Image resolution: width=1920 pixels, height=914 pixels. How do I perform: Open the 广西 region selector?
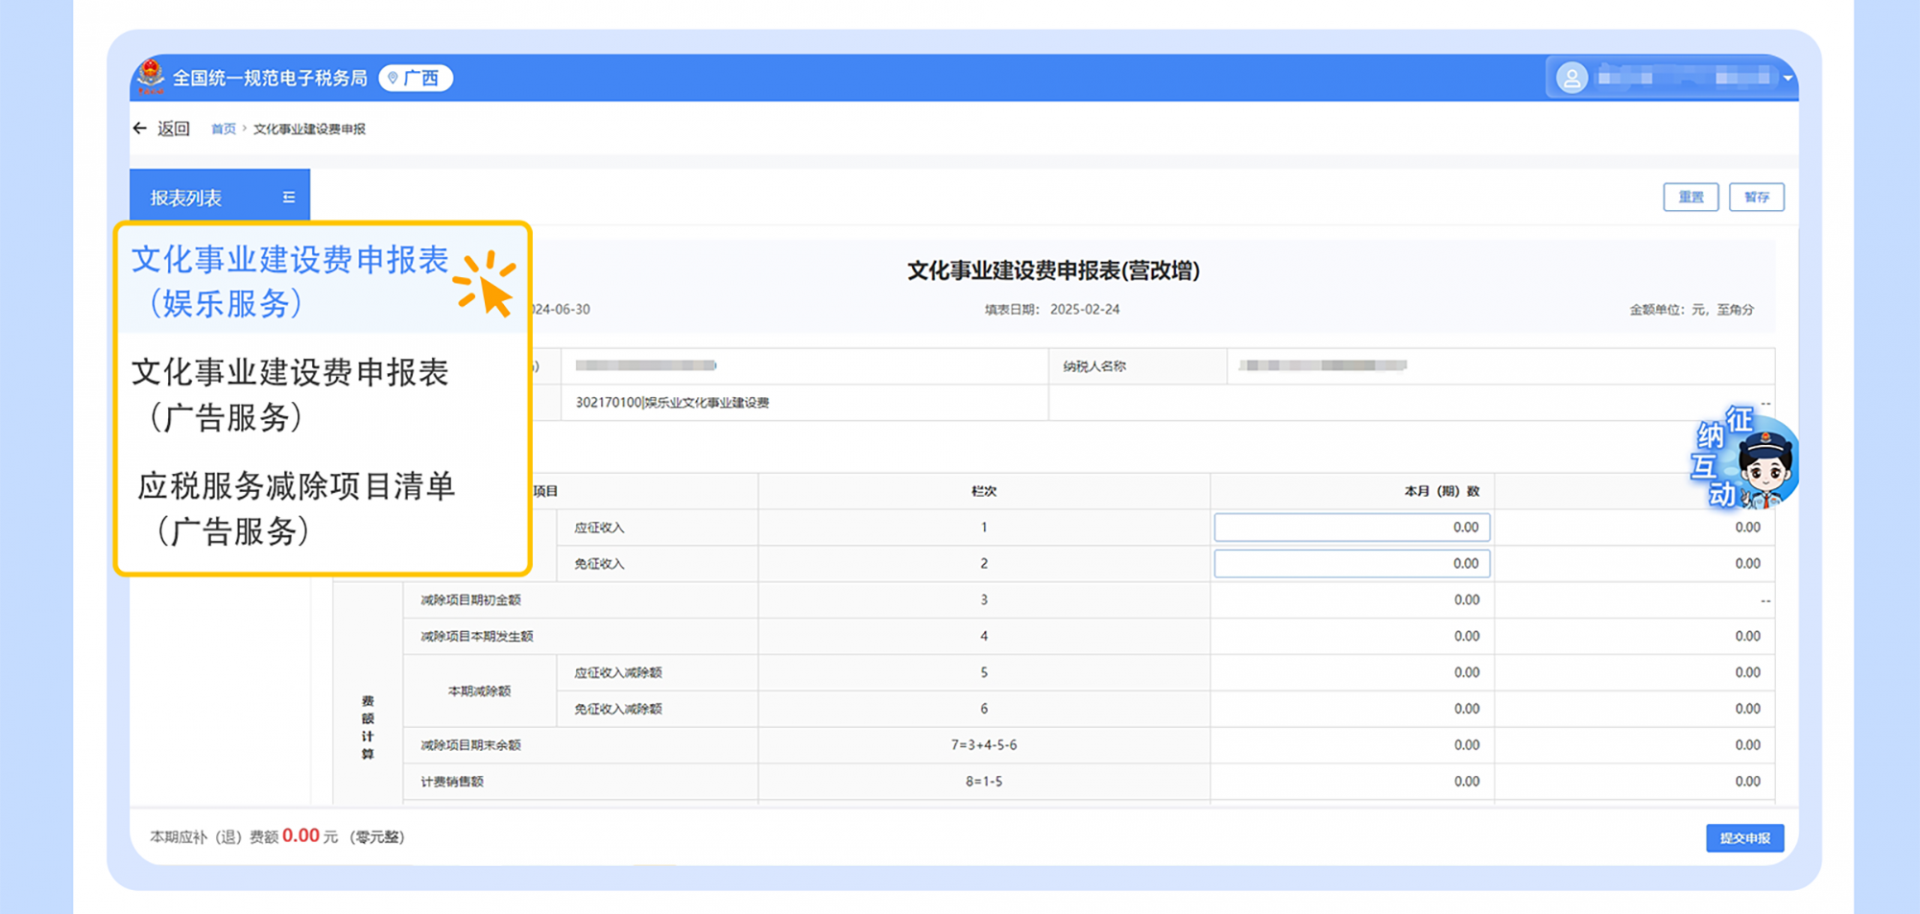(x=416, y=78)
